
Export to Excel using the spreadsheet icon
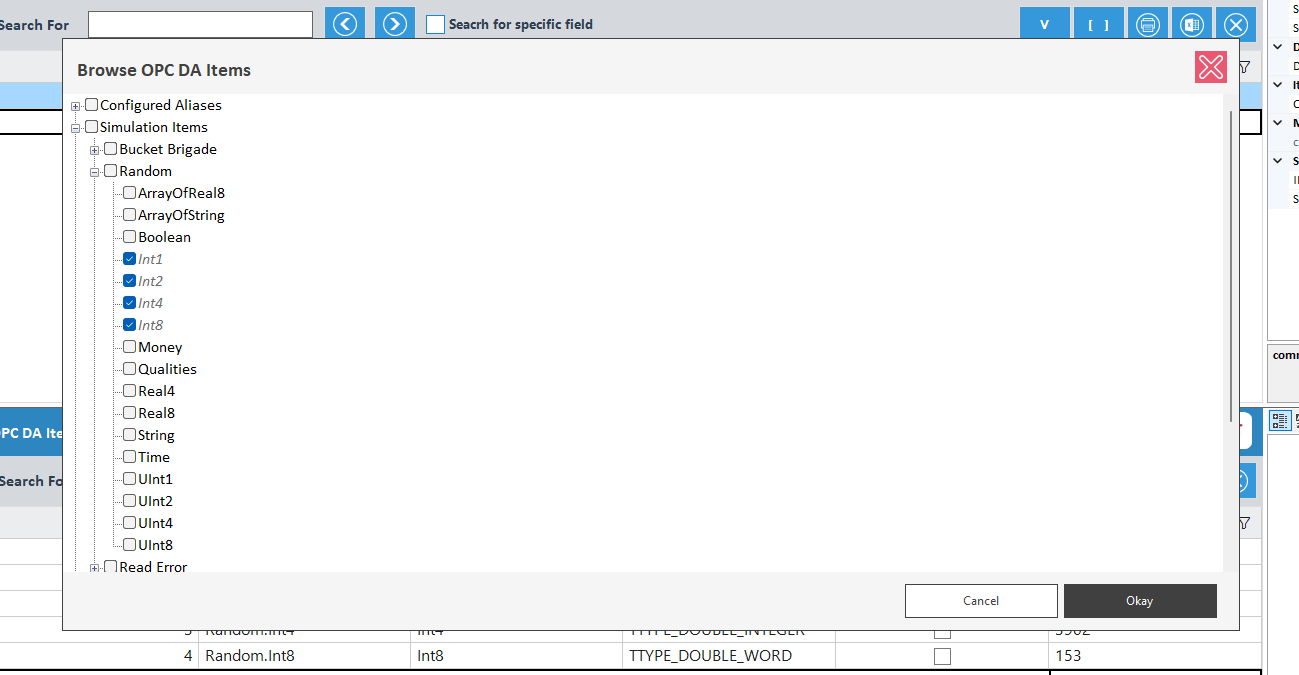[1191, 25]
